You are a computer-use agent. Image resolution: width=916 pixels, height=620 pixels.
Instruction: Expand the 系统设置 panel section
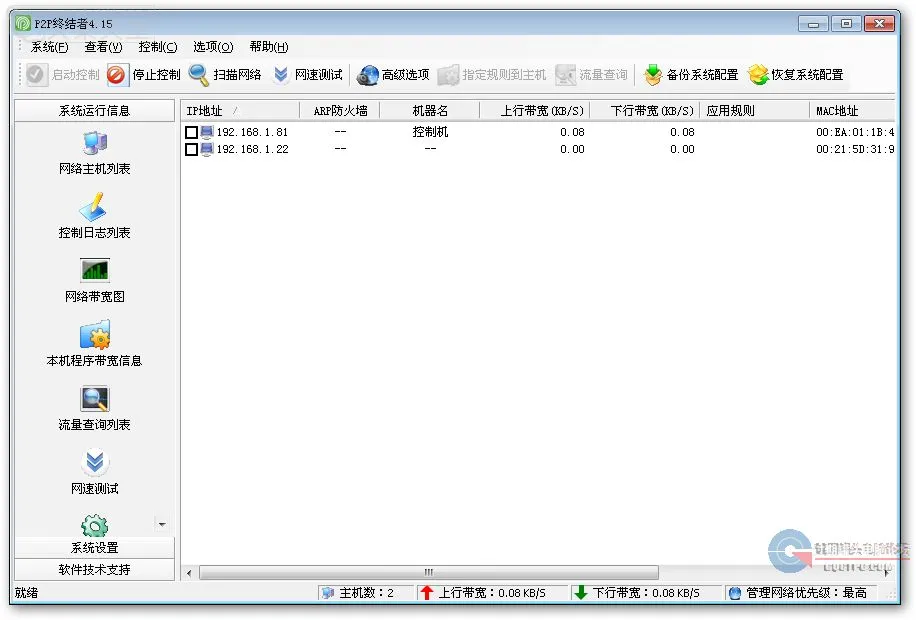point(94,548)
